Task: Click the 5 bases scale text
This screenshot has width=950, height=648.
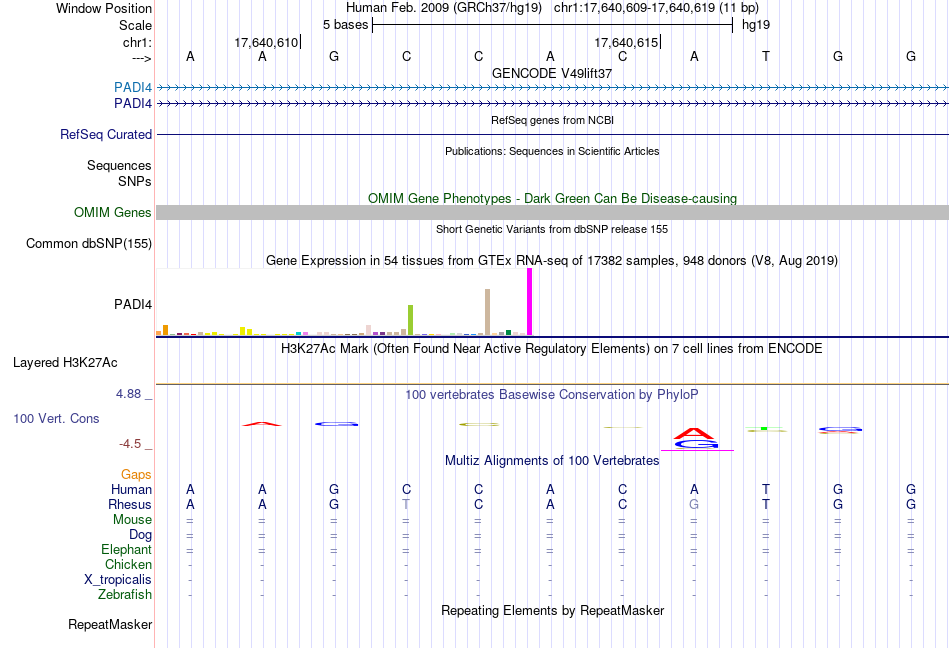Action: 345,25
